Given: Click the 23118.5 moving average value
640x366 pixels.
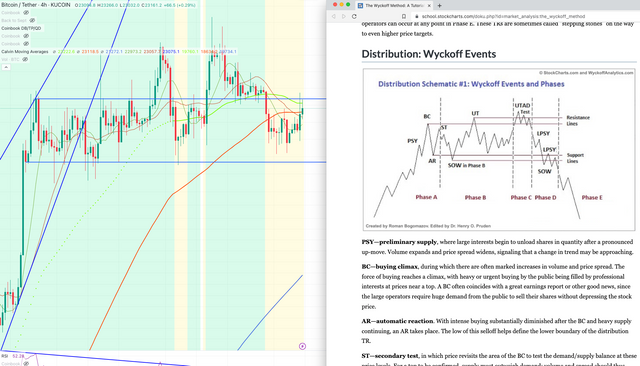Looking at the screenshot, I should tap(90, 52).
